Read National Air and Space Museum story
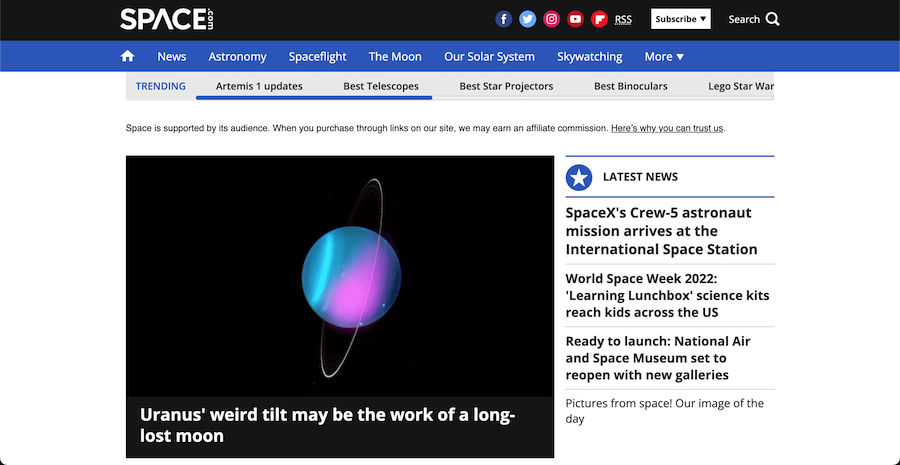 (x=658, y=358)
